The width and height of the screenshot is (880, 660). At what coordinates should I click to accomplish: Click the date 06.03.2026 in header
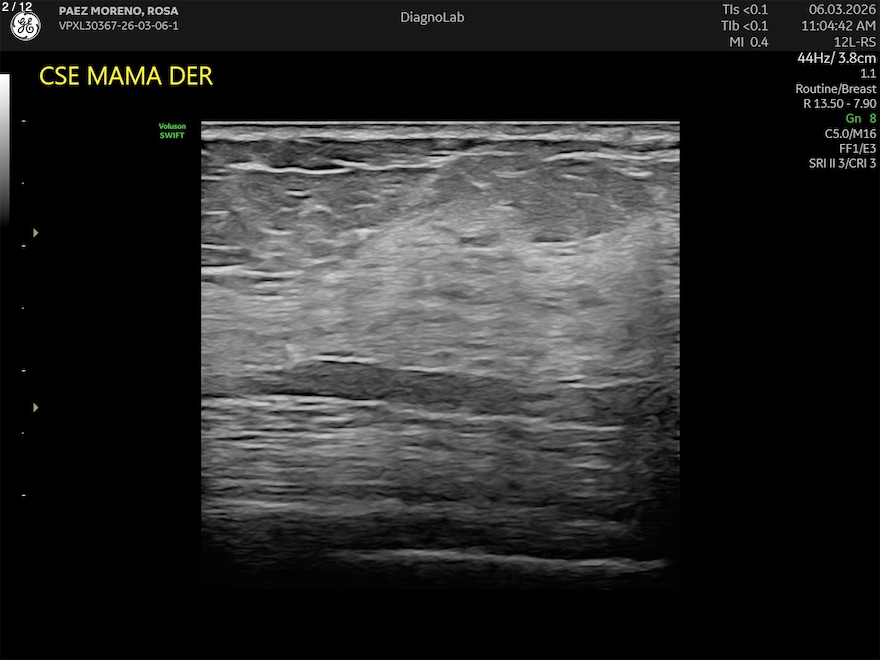click(x=842, y=10)
